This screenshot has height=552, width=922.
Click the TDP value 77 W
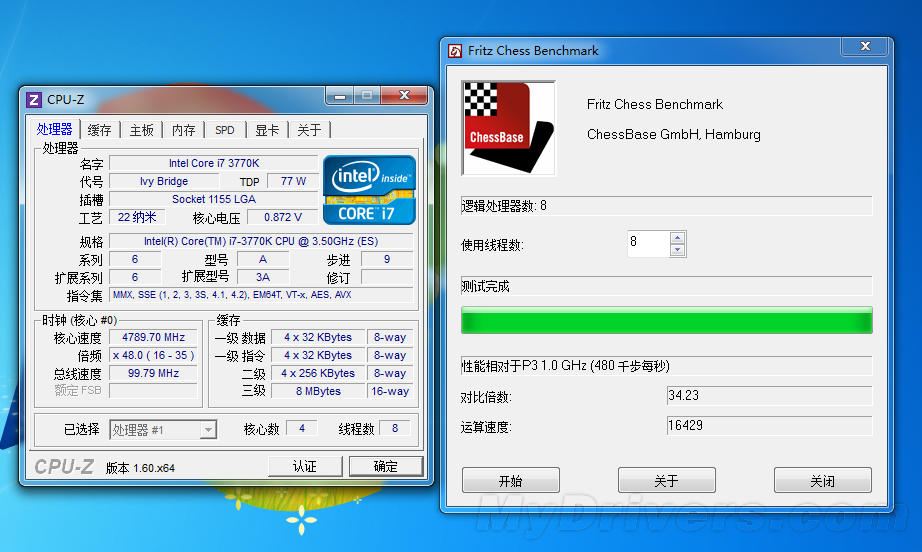(293, 182)
